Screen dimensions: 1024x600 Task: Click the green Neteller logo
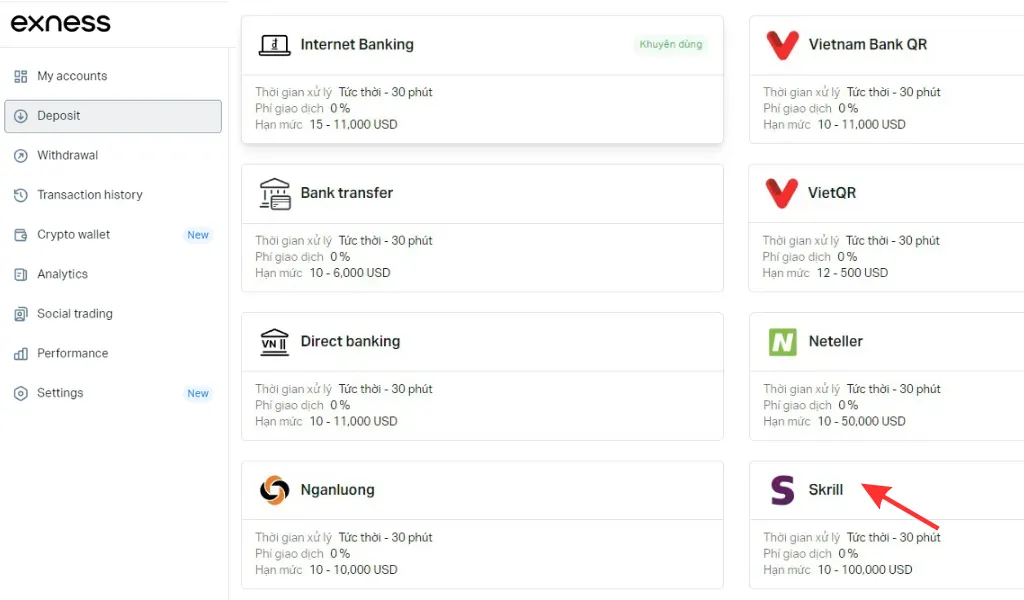click(782, 341)
